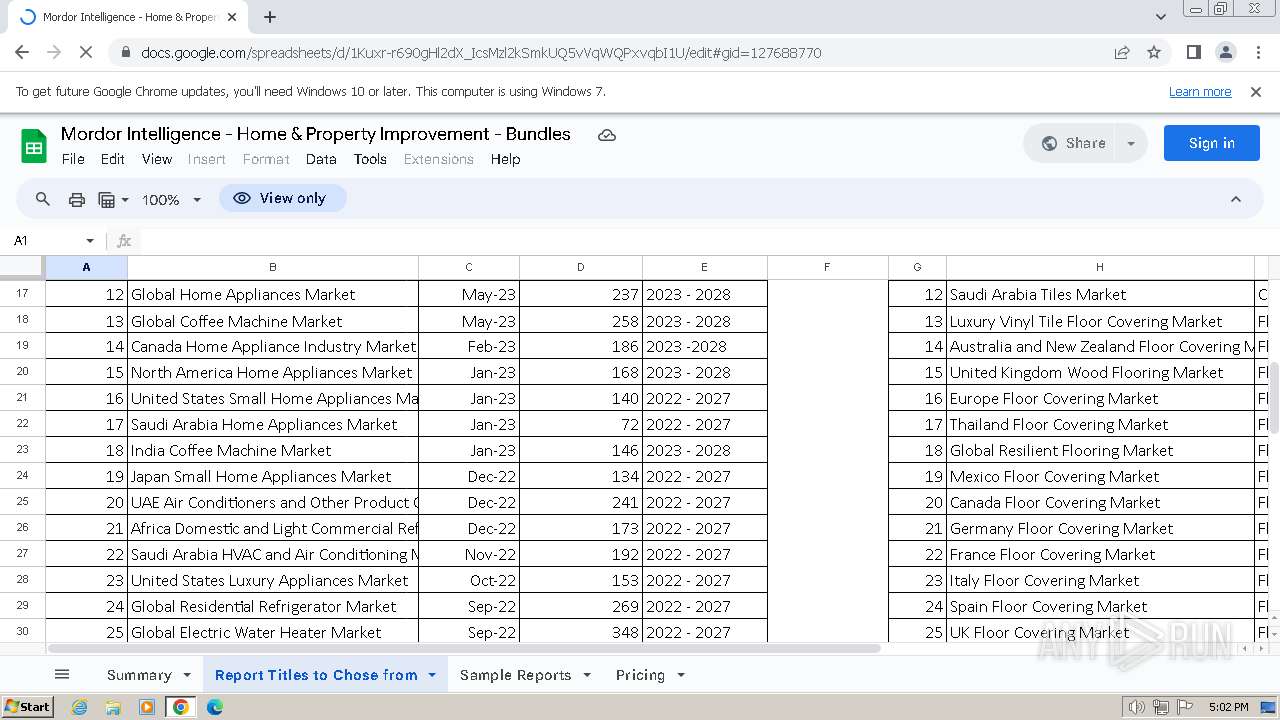Select row 17 header
Viewport: 1280px width, 720px height.
click(x=23, y=294)
